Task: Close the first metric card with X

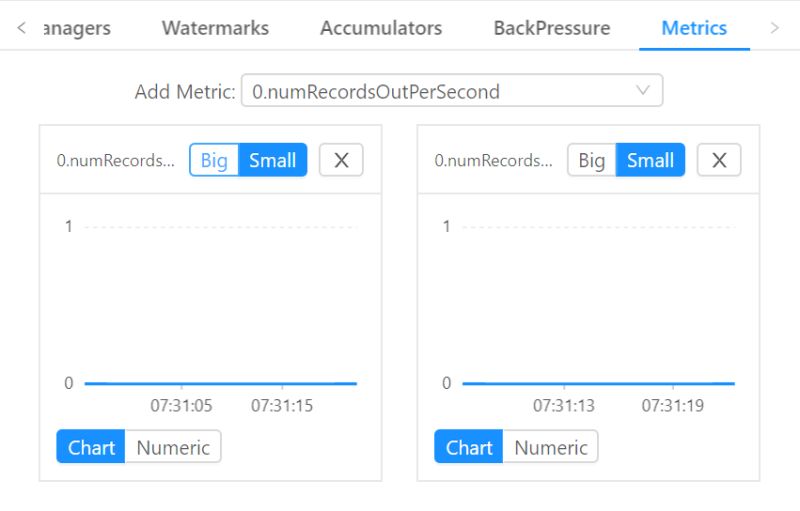Action: (341, 160)
